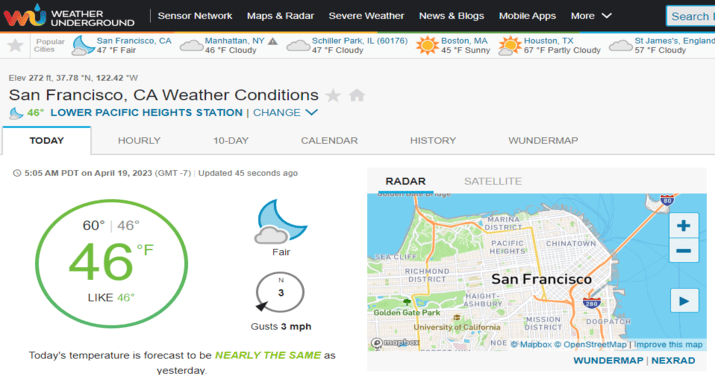Favorite San Francisco with the title star
Image resolution: width=715 pixels, height=375 pixels.
[333, 95]
